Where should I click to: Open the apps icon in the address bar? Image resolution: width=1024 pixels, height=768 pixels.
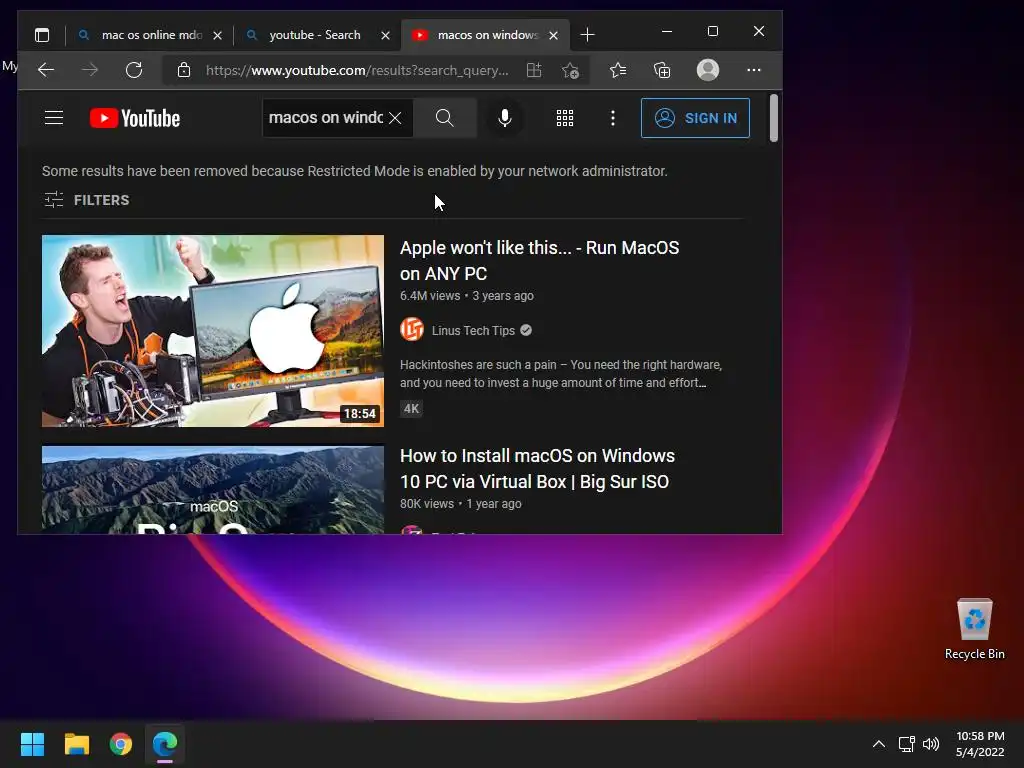534,70
